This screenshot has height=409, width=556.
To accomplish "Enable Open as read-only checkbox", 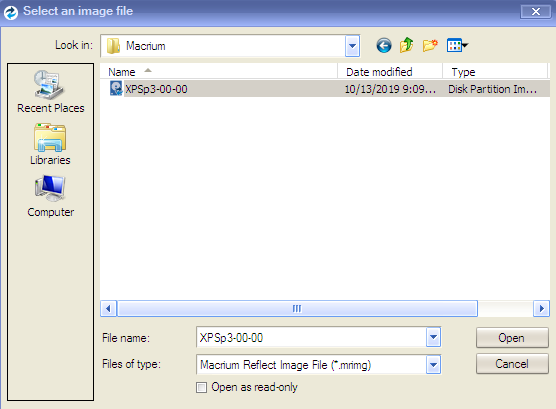I will tap(201, 387).
